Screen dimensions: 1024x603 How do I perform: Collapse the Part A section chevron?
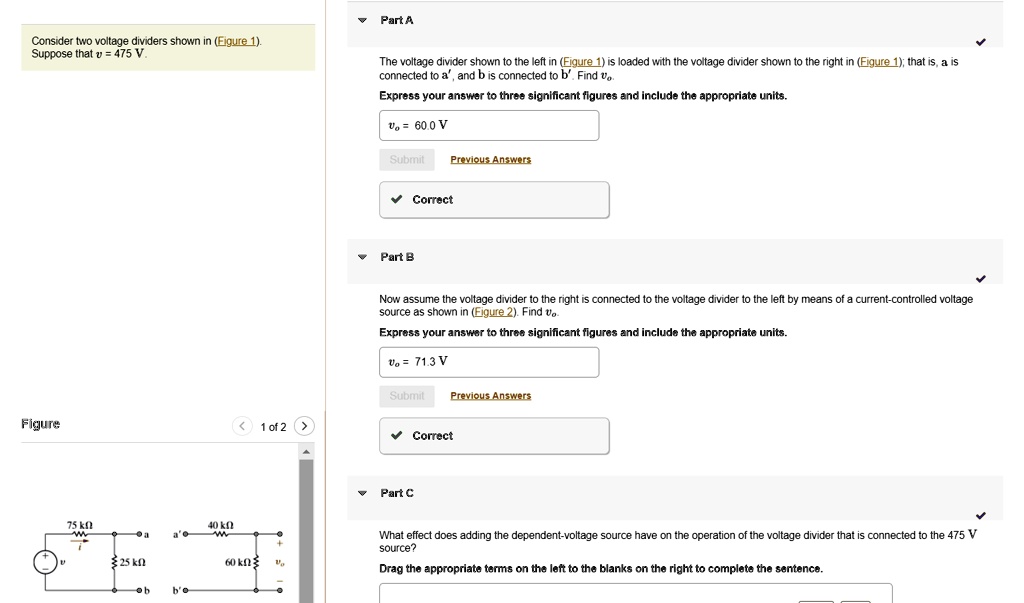click(361, 20)
